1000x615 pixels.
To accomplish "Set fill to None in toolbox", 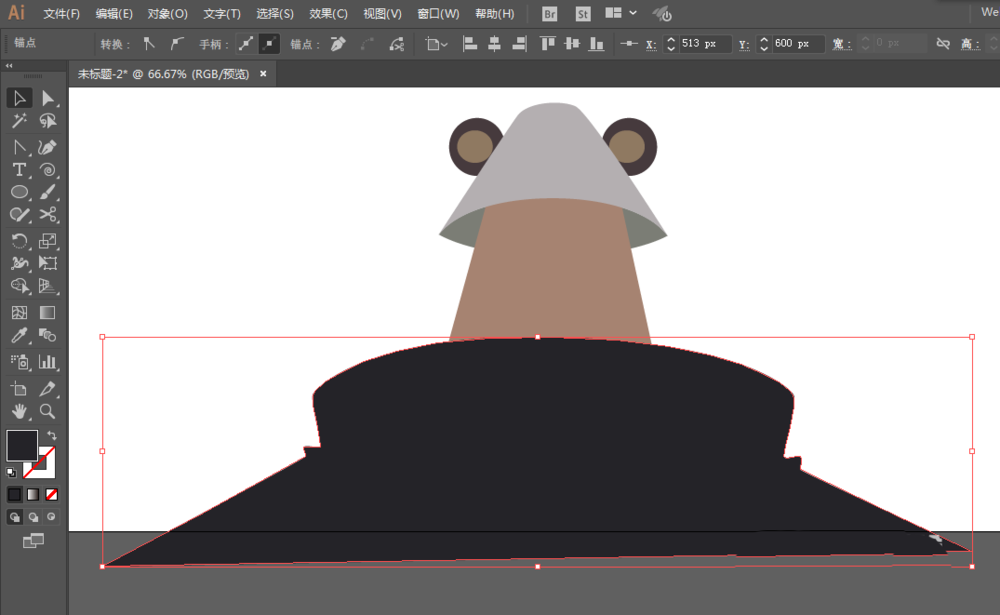I will [x=52, y=494].
